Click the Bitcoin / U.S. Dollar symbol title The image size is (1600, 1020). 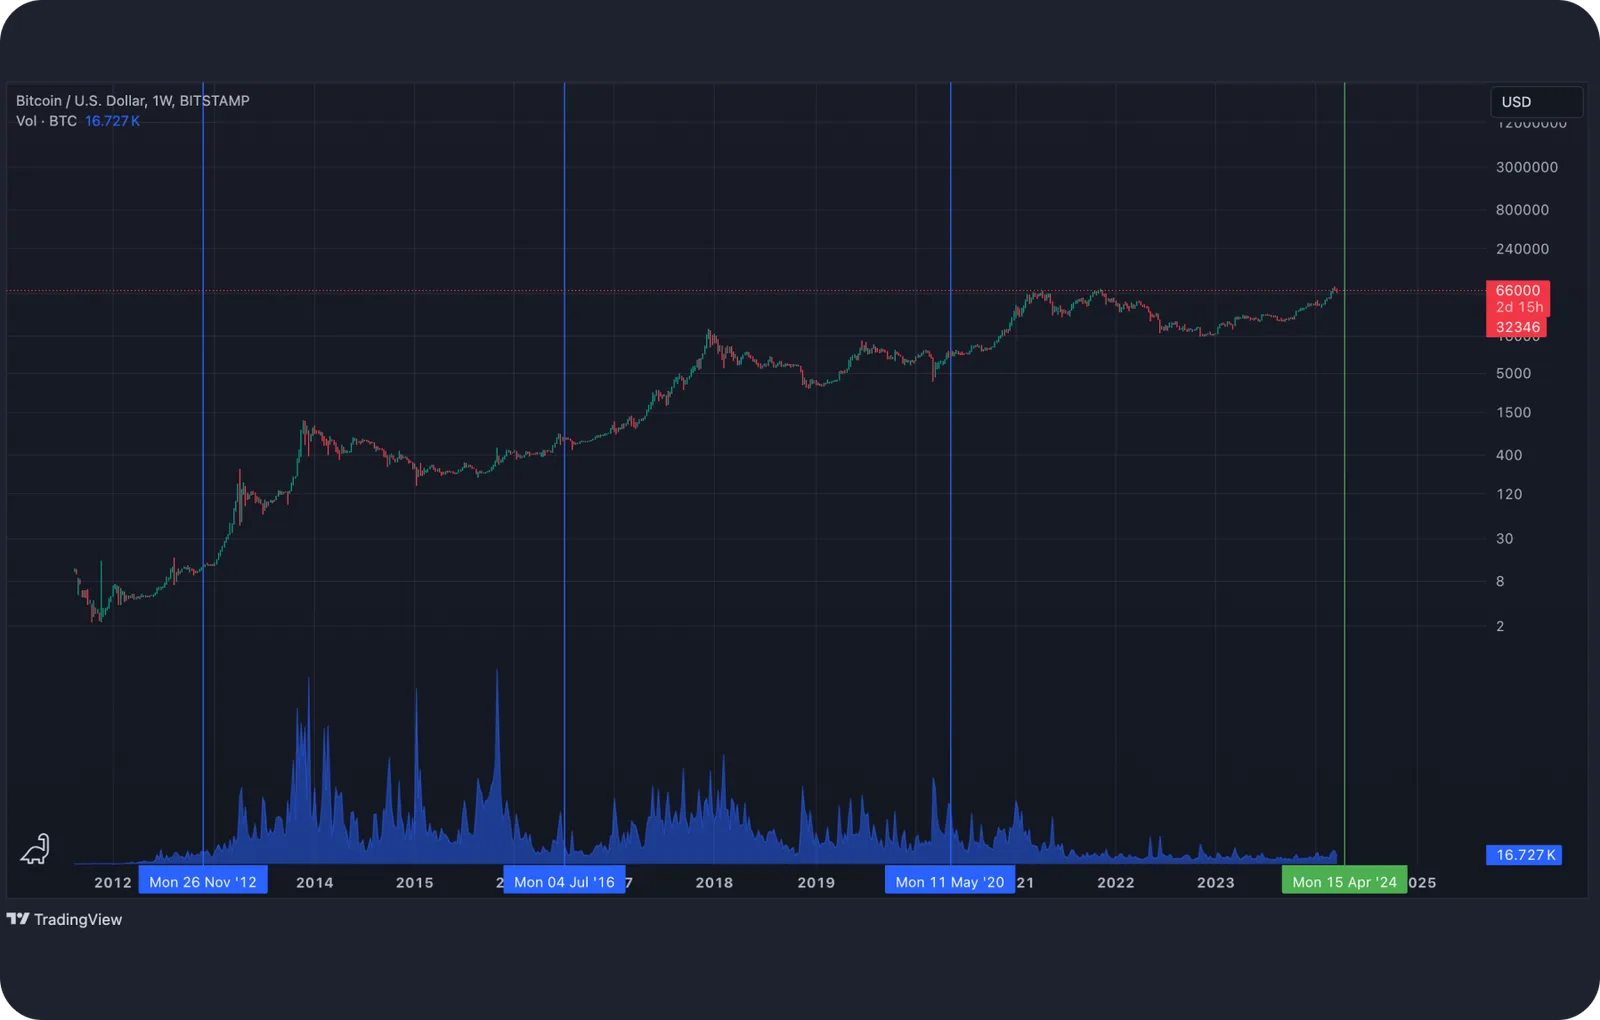coord(133,100)
